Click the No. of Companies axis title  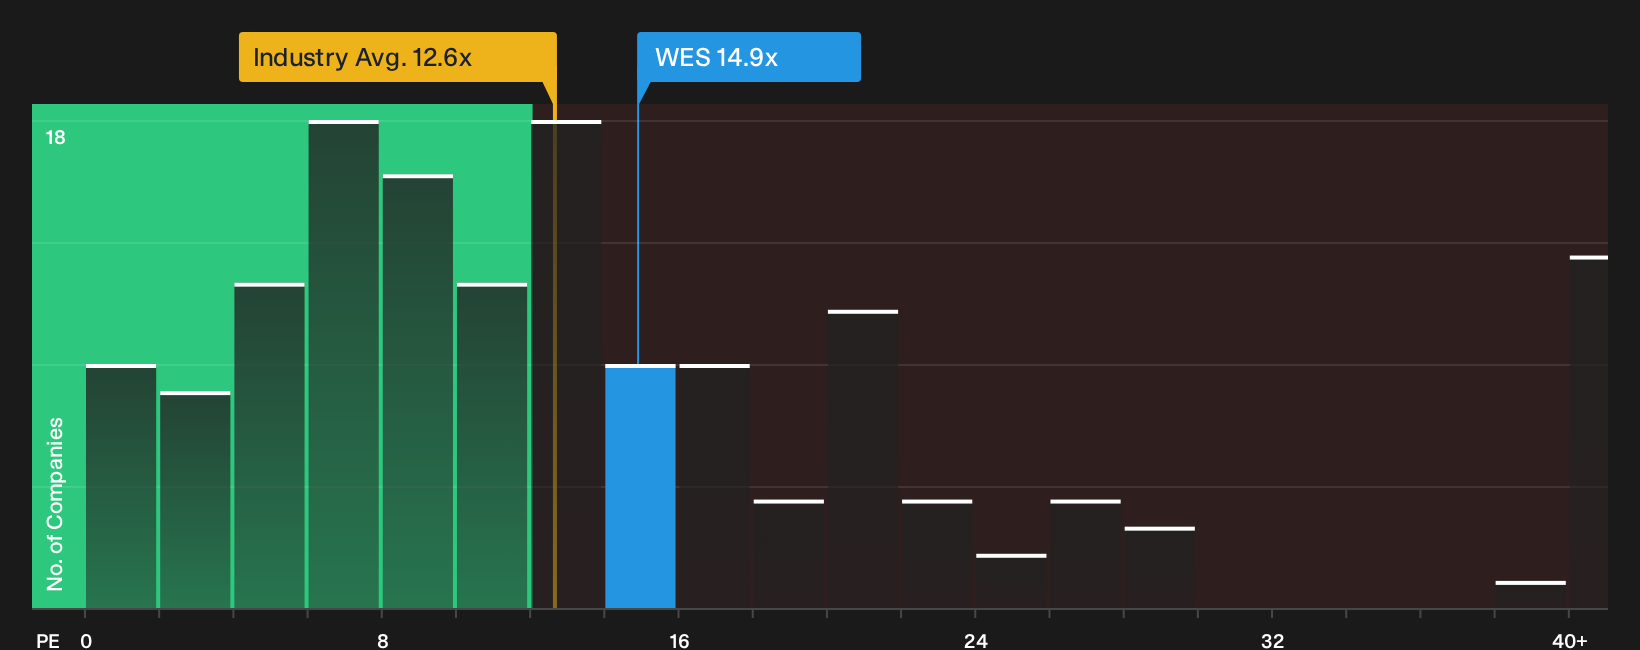55,503
